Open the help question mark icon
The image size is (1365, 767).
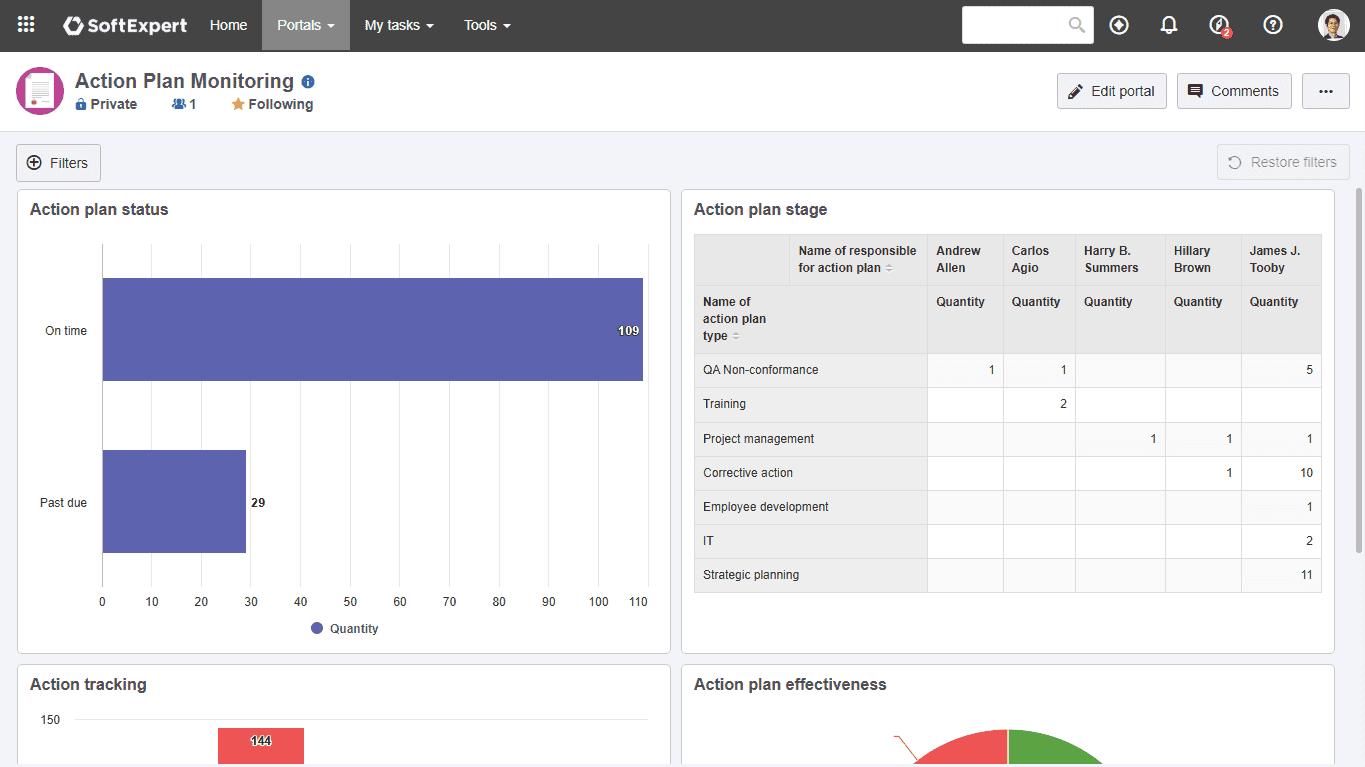pyautogui.click(x=1272, y=25)
